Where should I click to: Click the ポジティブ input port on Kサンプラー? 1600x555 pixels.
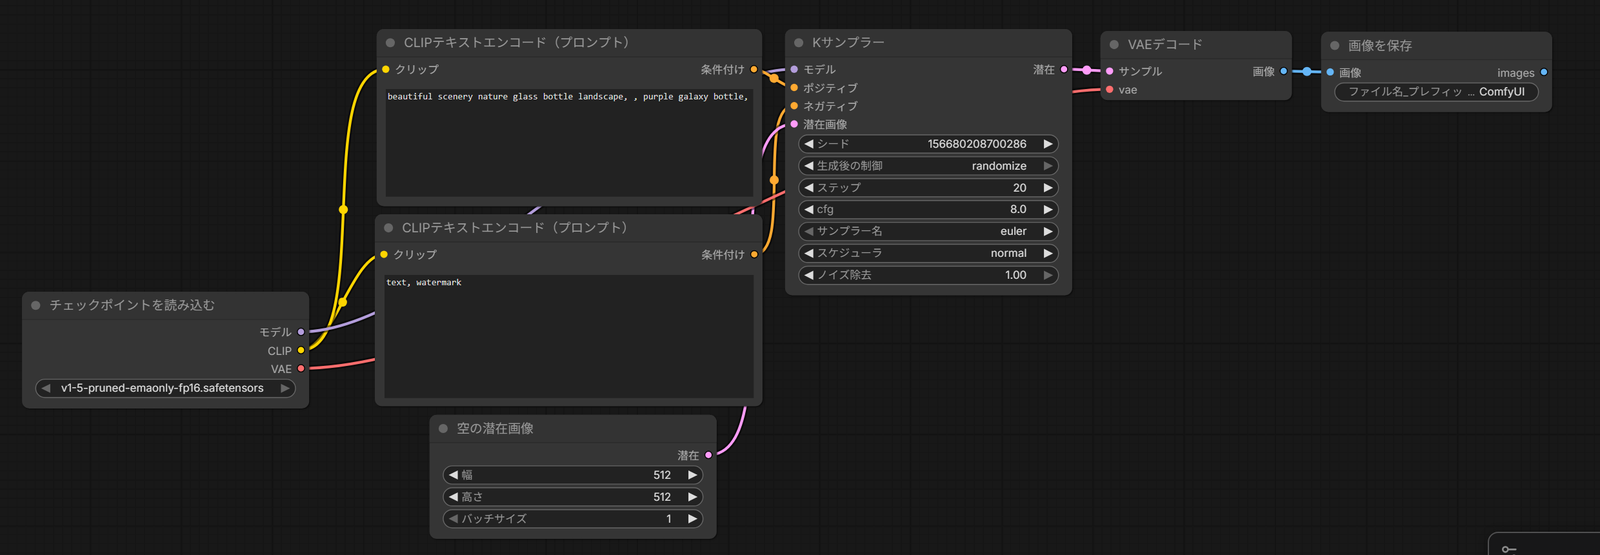[794, 88]
